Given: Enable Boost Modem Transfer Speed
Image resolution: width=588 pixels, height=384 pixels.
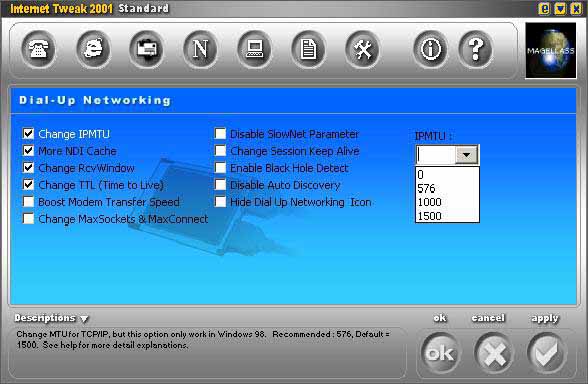Looking at the screenshot, I should 28,202.
